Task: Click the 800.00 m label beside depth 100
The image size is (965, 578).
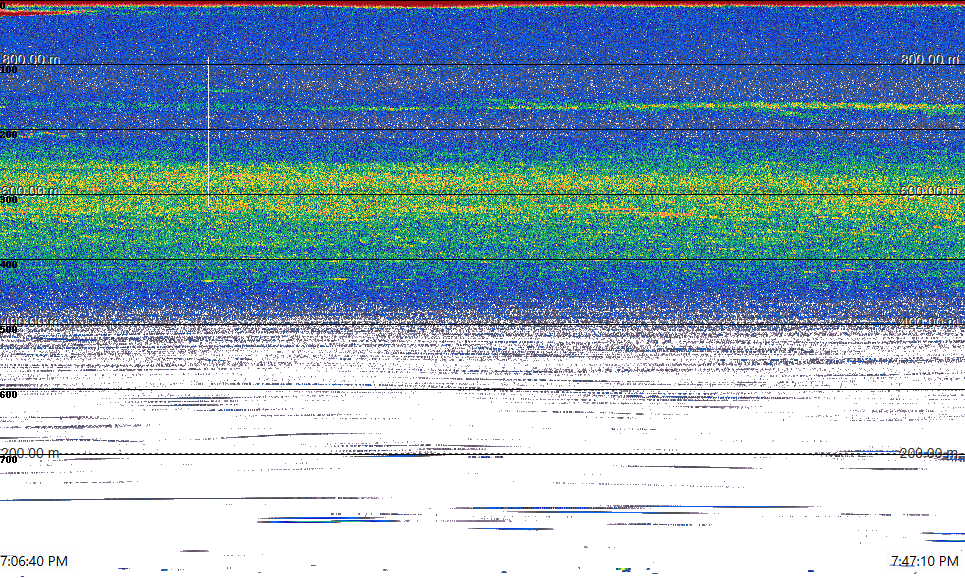Action: click(31, 59)
